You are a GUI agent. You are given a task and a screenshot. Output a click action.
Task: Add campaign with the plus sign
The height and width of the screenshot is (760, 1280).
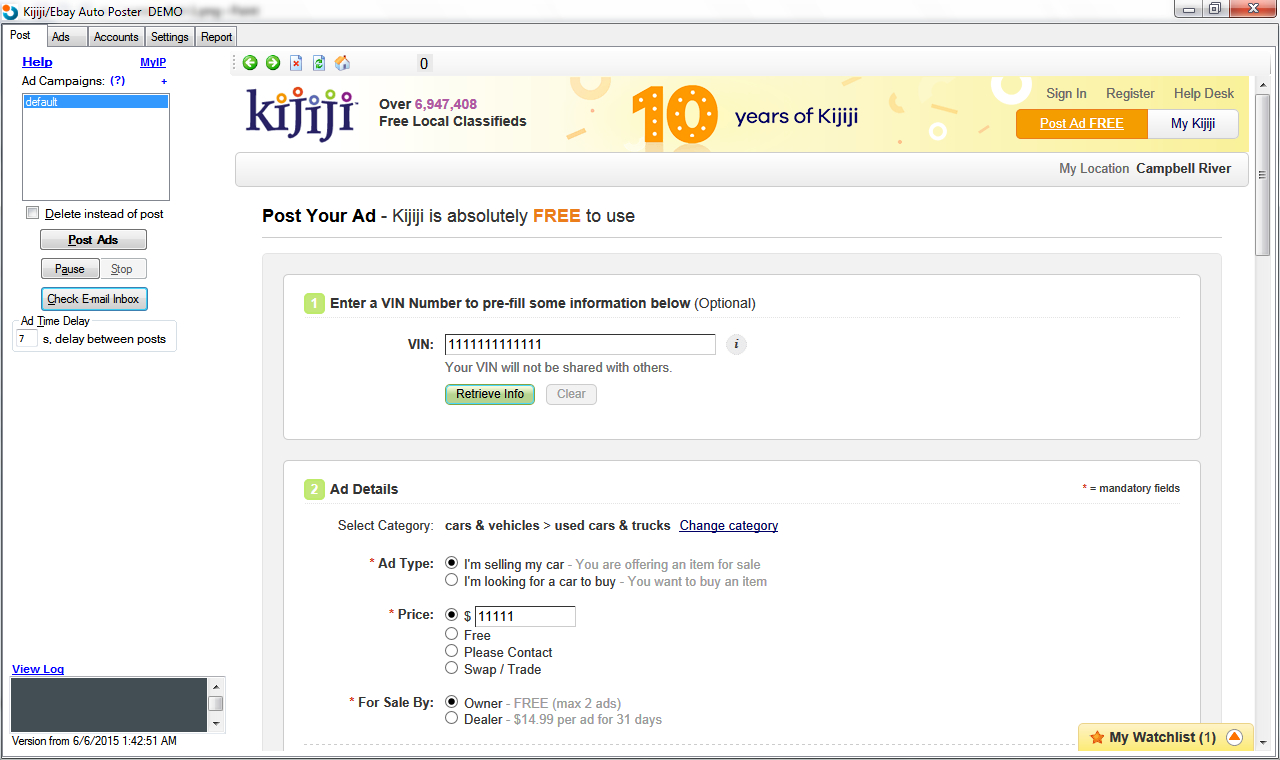[164, 81]
